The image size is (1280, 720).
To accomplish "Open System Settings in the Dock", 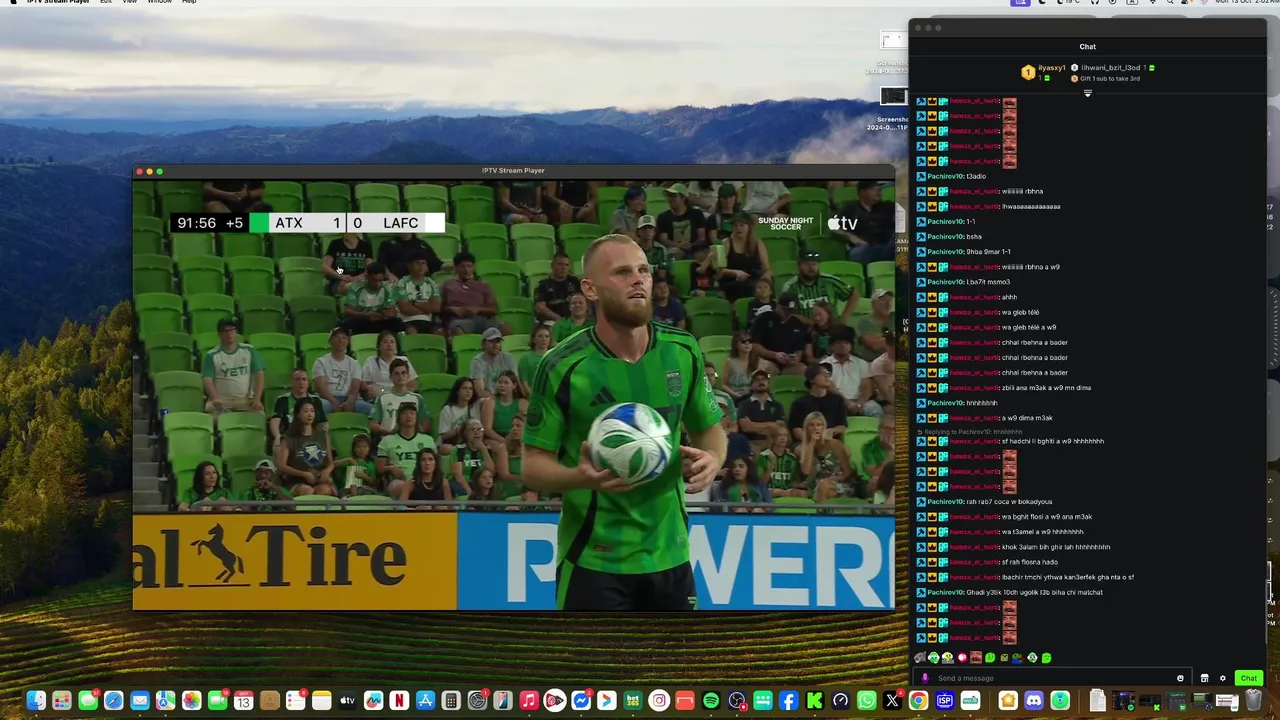I will (477, 701).
